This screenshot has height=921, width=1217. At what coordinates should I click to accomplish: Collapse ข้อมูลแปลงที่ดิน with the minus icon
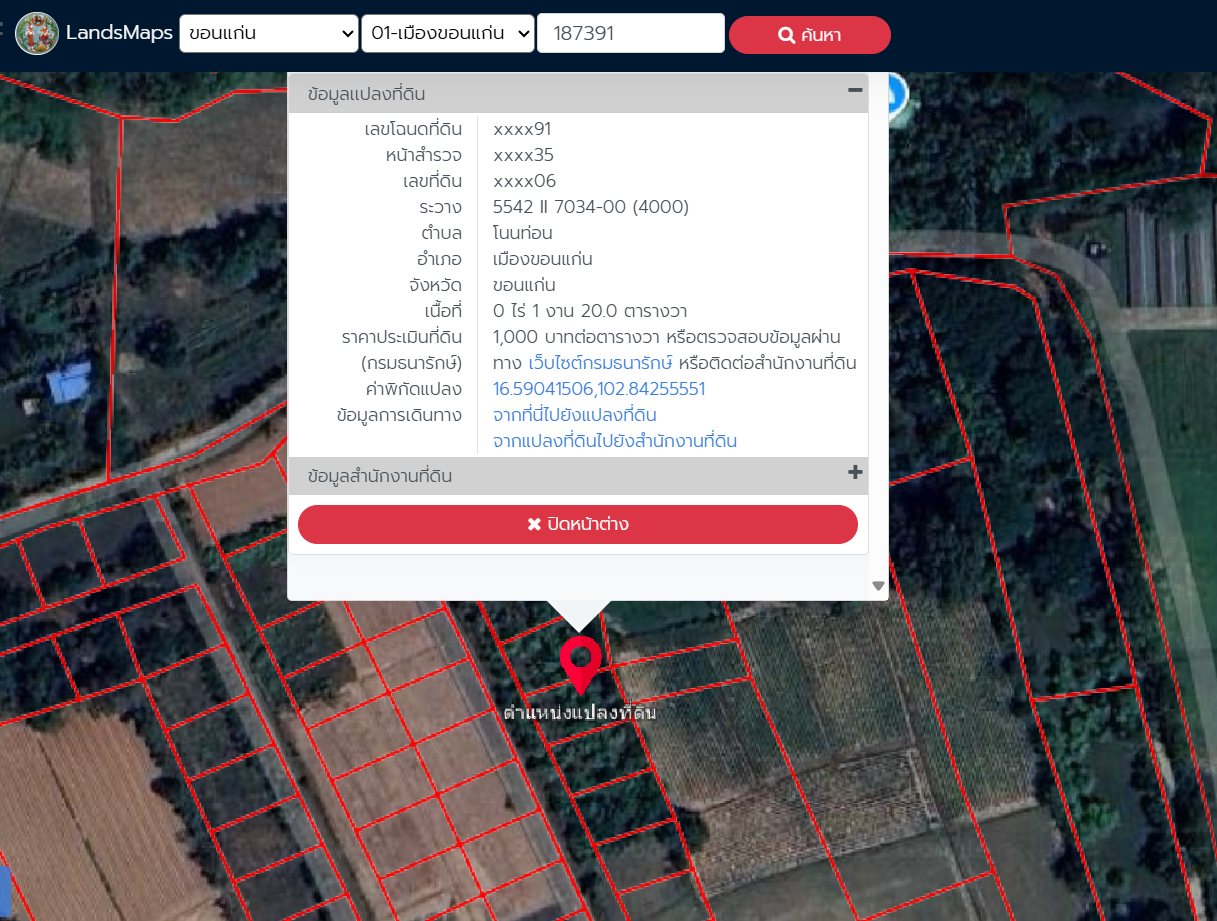(855, 90)
